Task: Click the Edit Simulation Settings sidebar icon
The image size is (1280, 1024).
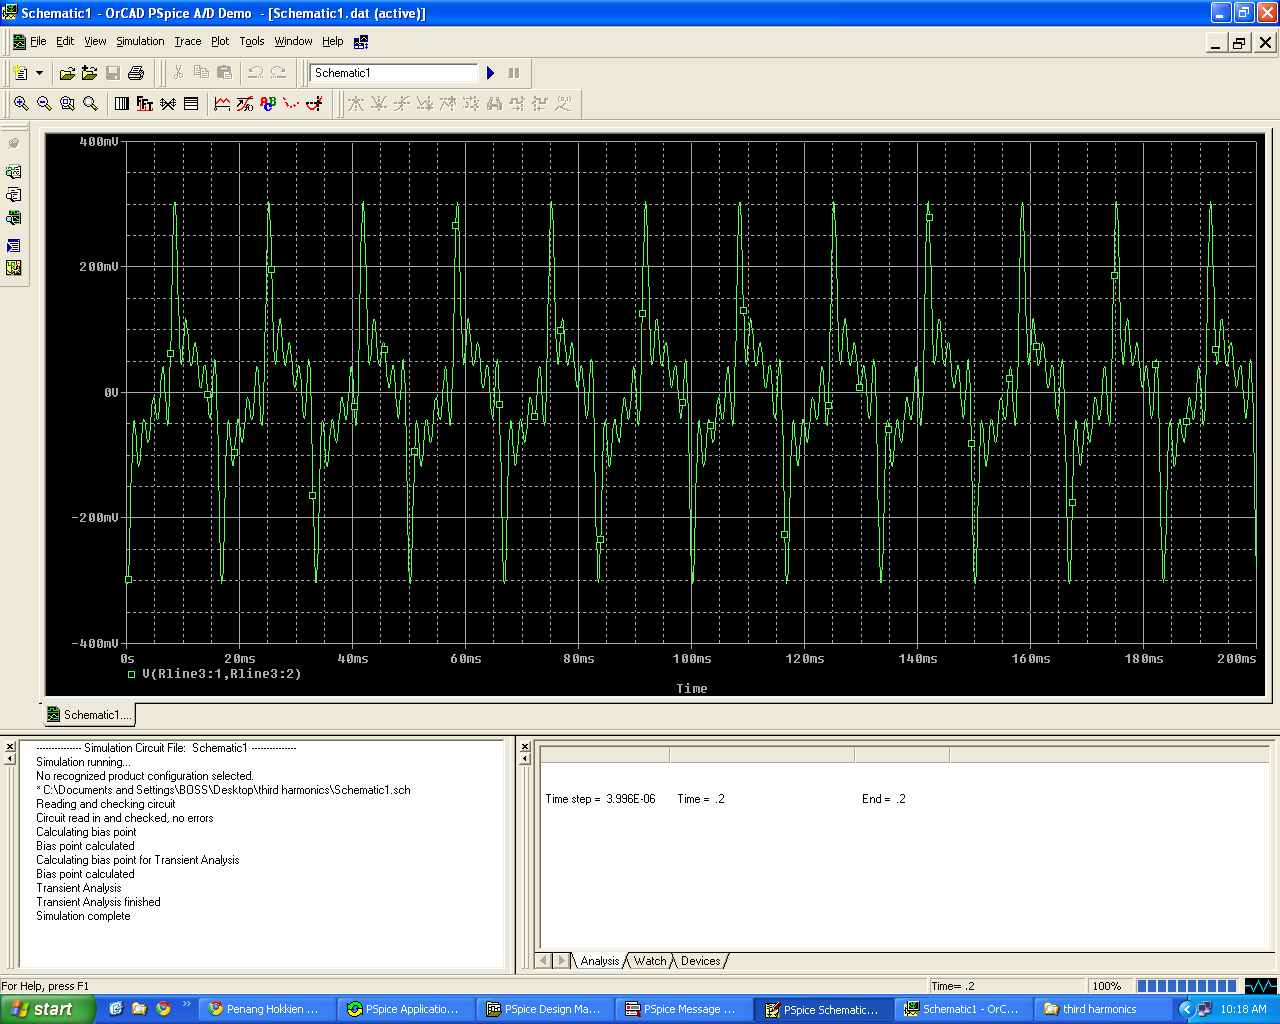Action: pyautogui.click(x=14, y=245)
